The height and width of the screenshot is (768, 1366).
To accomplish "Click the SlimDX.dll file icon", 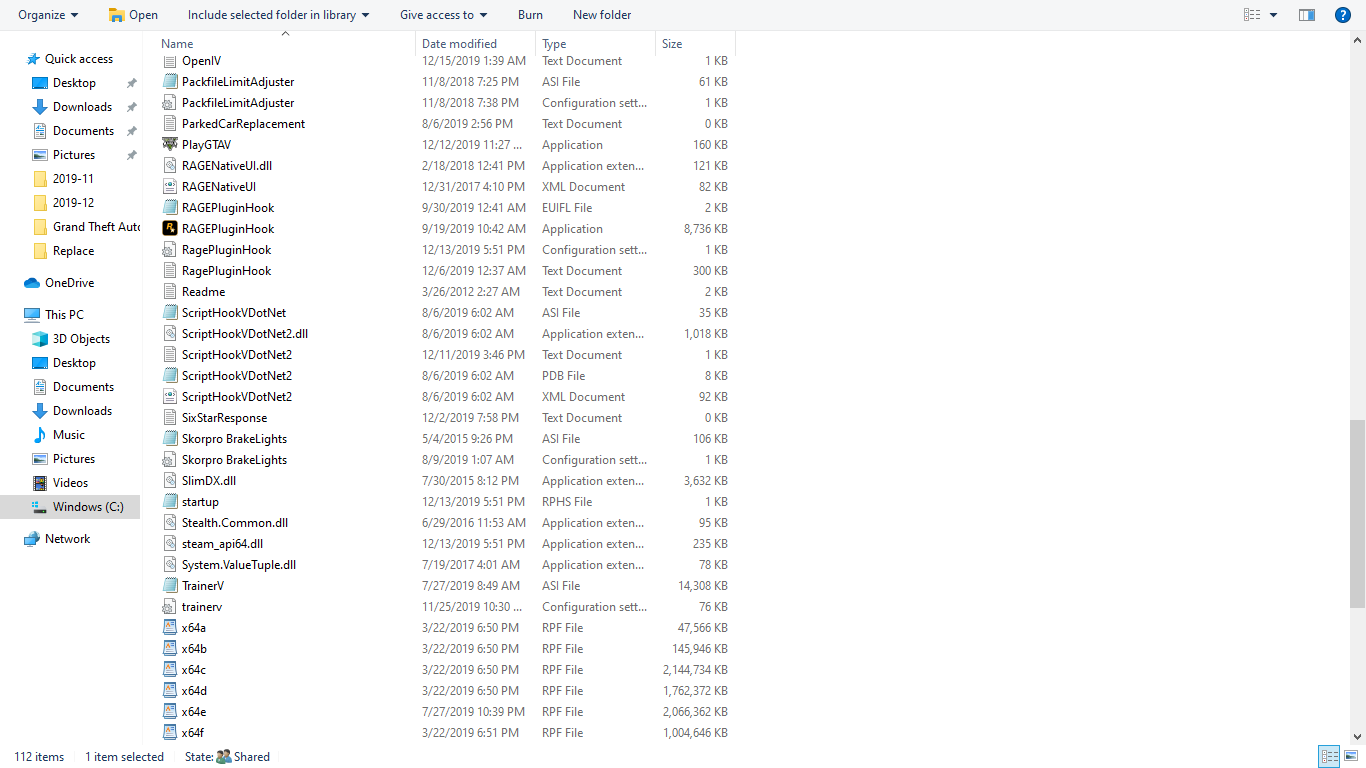I will point(170,481).
